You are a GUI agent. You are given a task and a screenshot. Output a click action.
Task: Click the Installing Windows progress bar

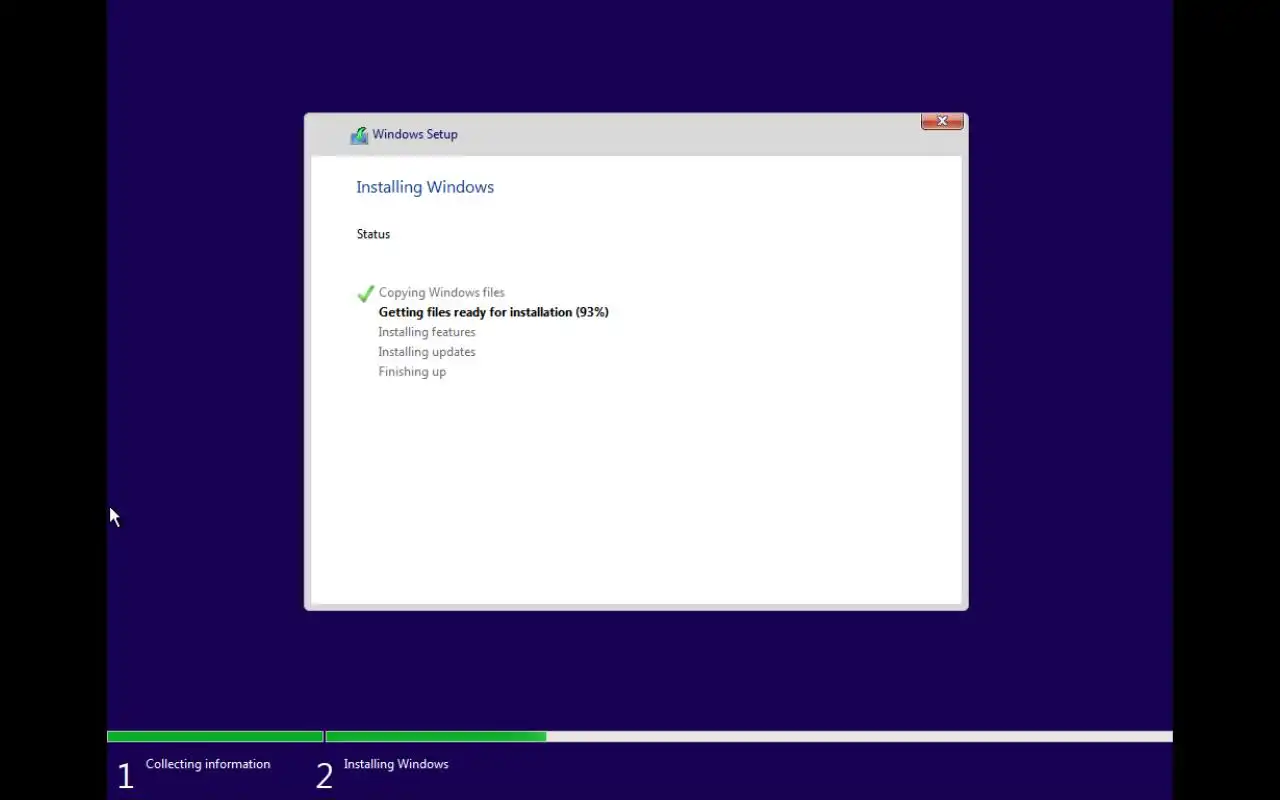point(749,737)
